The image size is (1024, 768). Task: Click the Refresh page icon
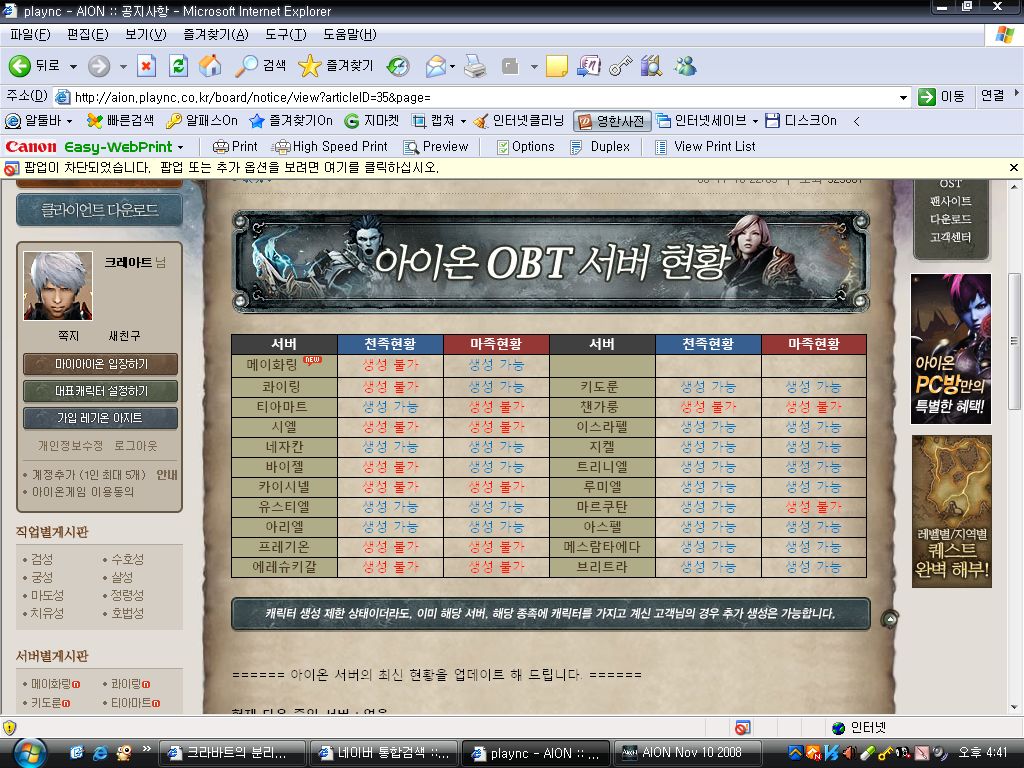pyautogui.click(x=178, y=65)
